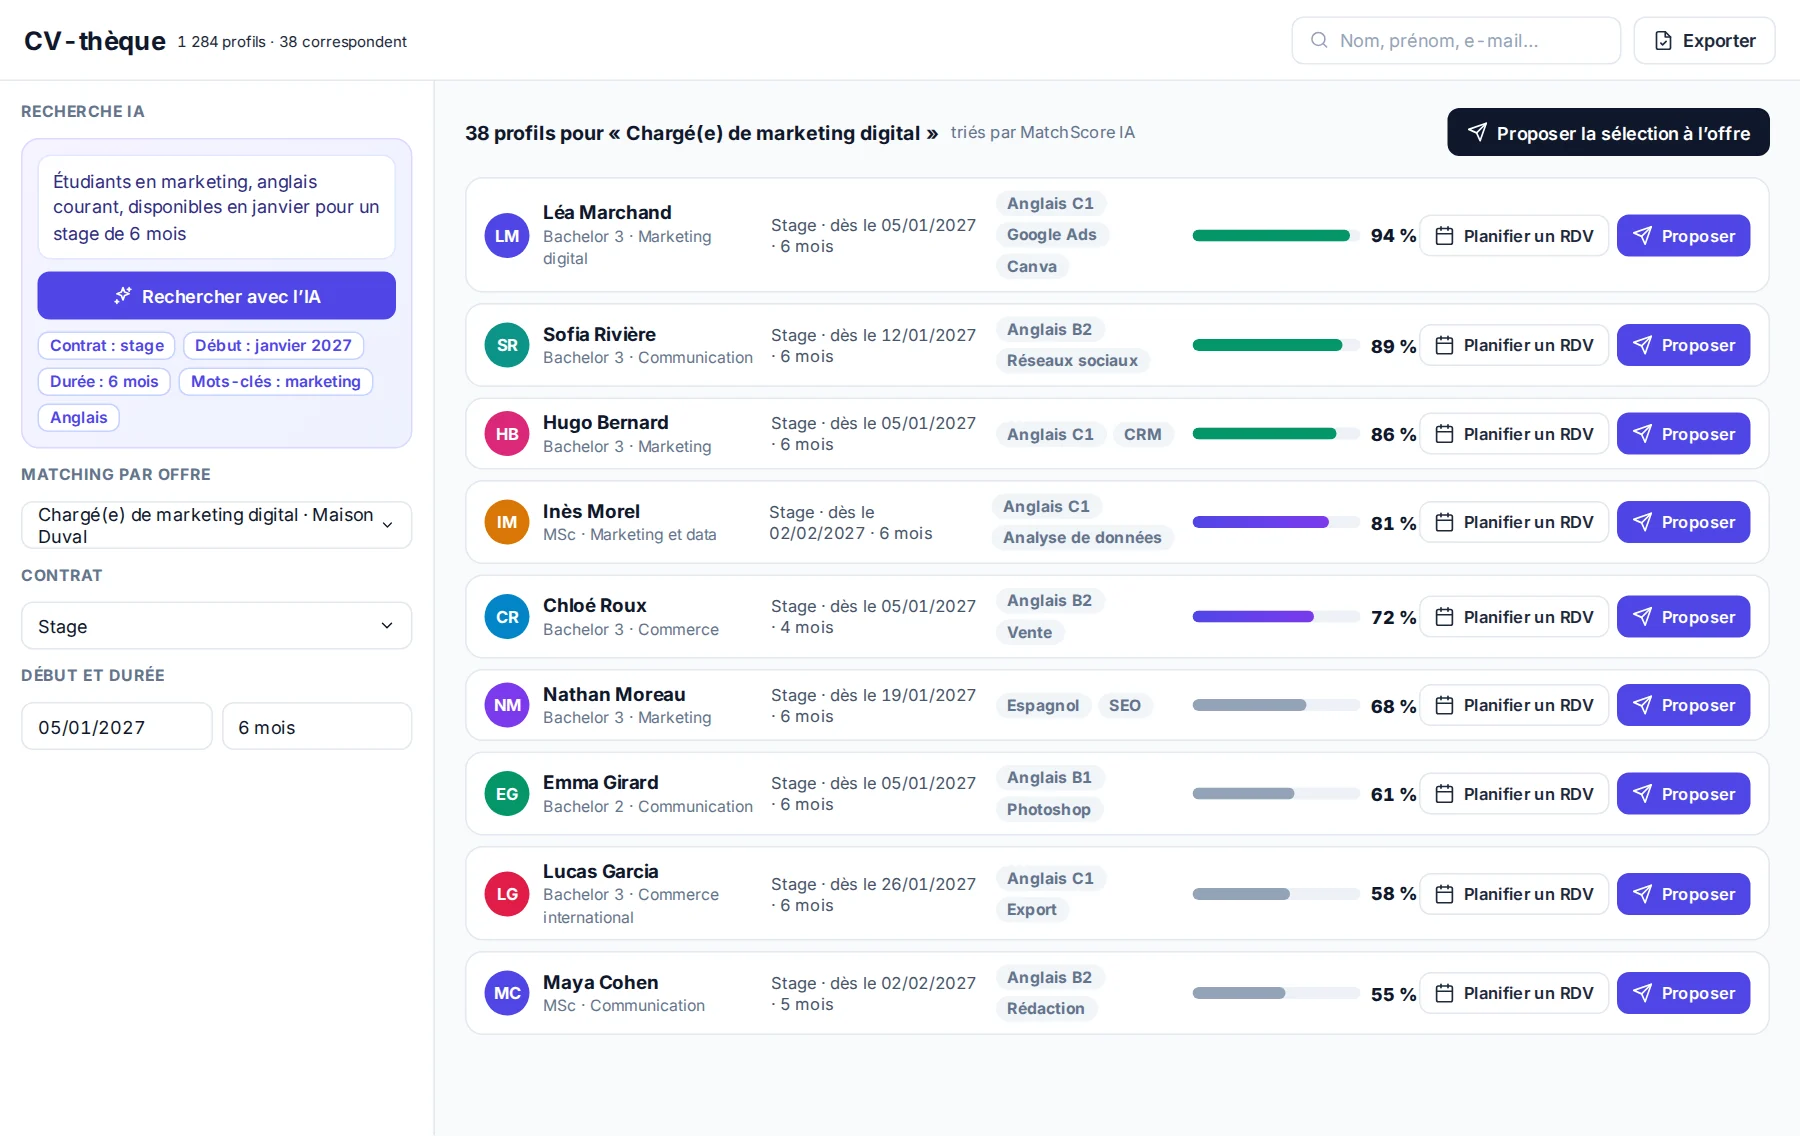Open the Contrat Stage dropdown
Viewport: 1800px width, 1136px height.
point(216,626)
